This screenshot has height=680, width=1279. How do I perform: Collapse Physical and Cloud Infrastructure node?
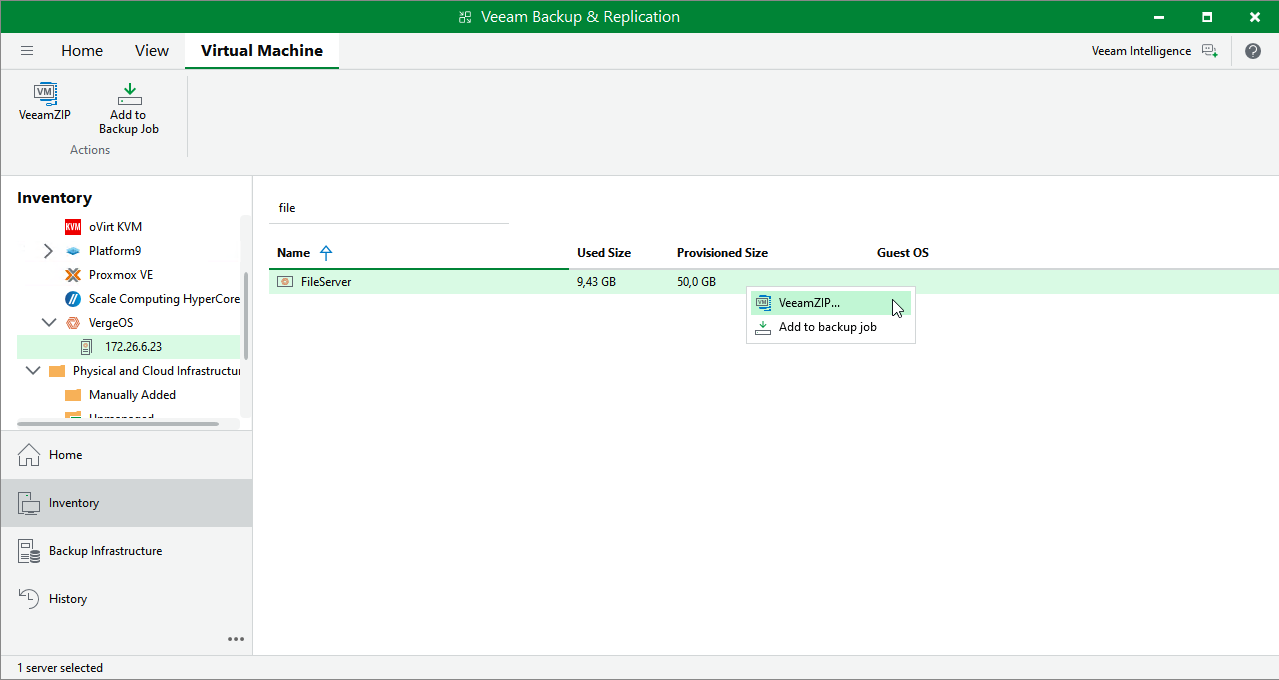[33, 371]
